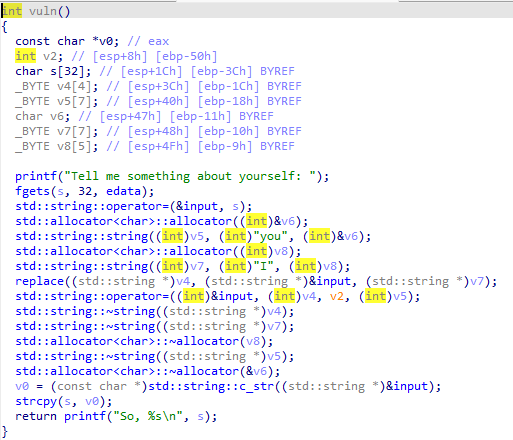Click the std::string::c_str call
Image resolution: width=513 pixels, height=440 pixels.
pyautogui.click(x=211, y=386)
